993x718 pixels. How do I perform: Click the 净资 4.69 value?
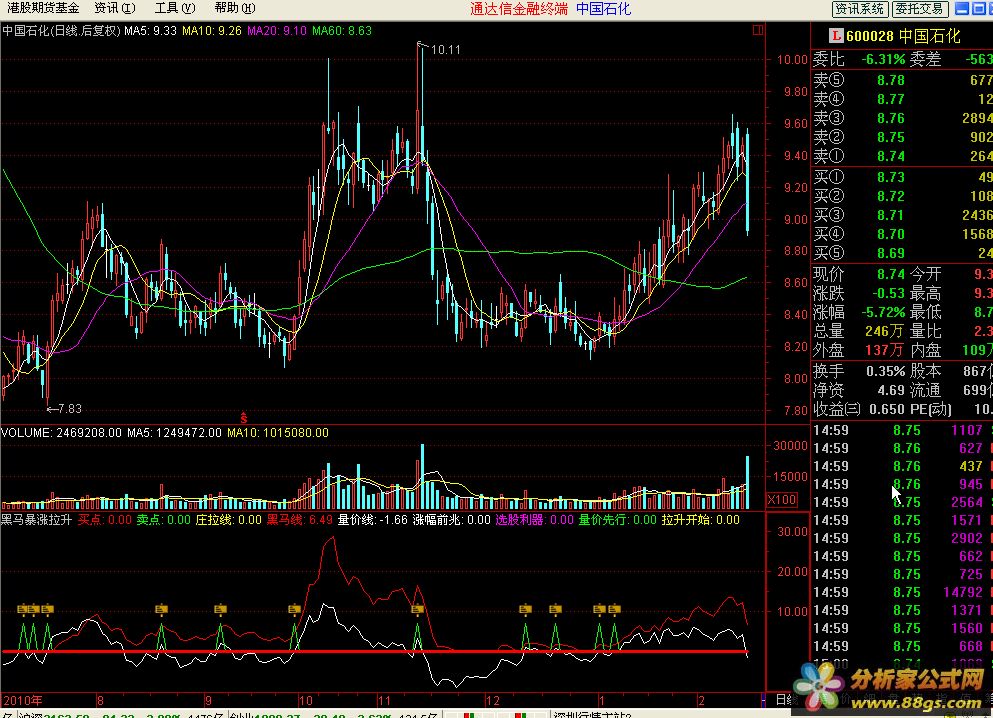(x=891, y=390)
